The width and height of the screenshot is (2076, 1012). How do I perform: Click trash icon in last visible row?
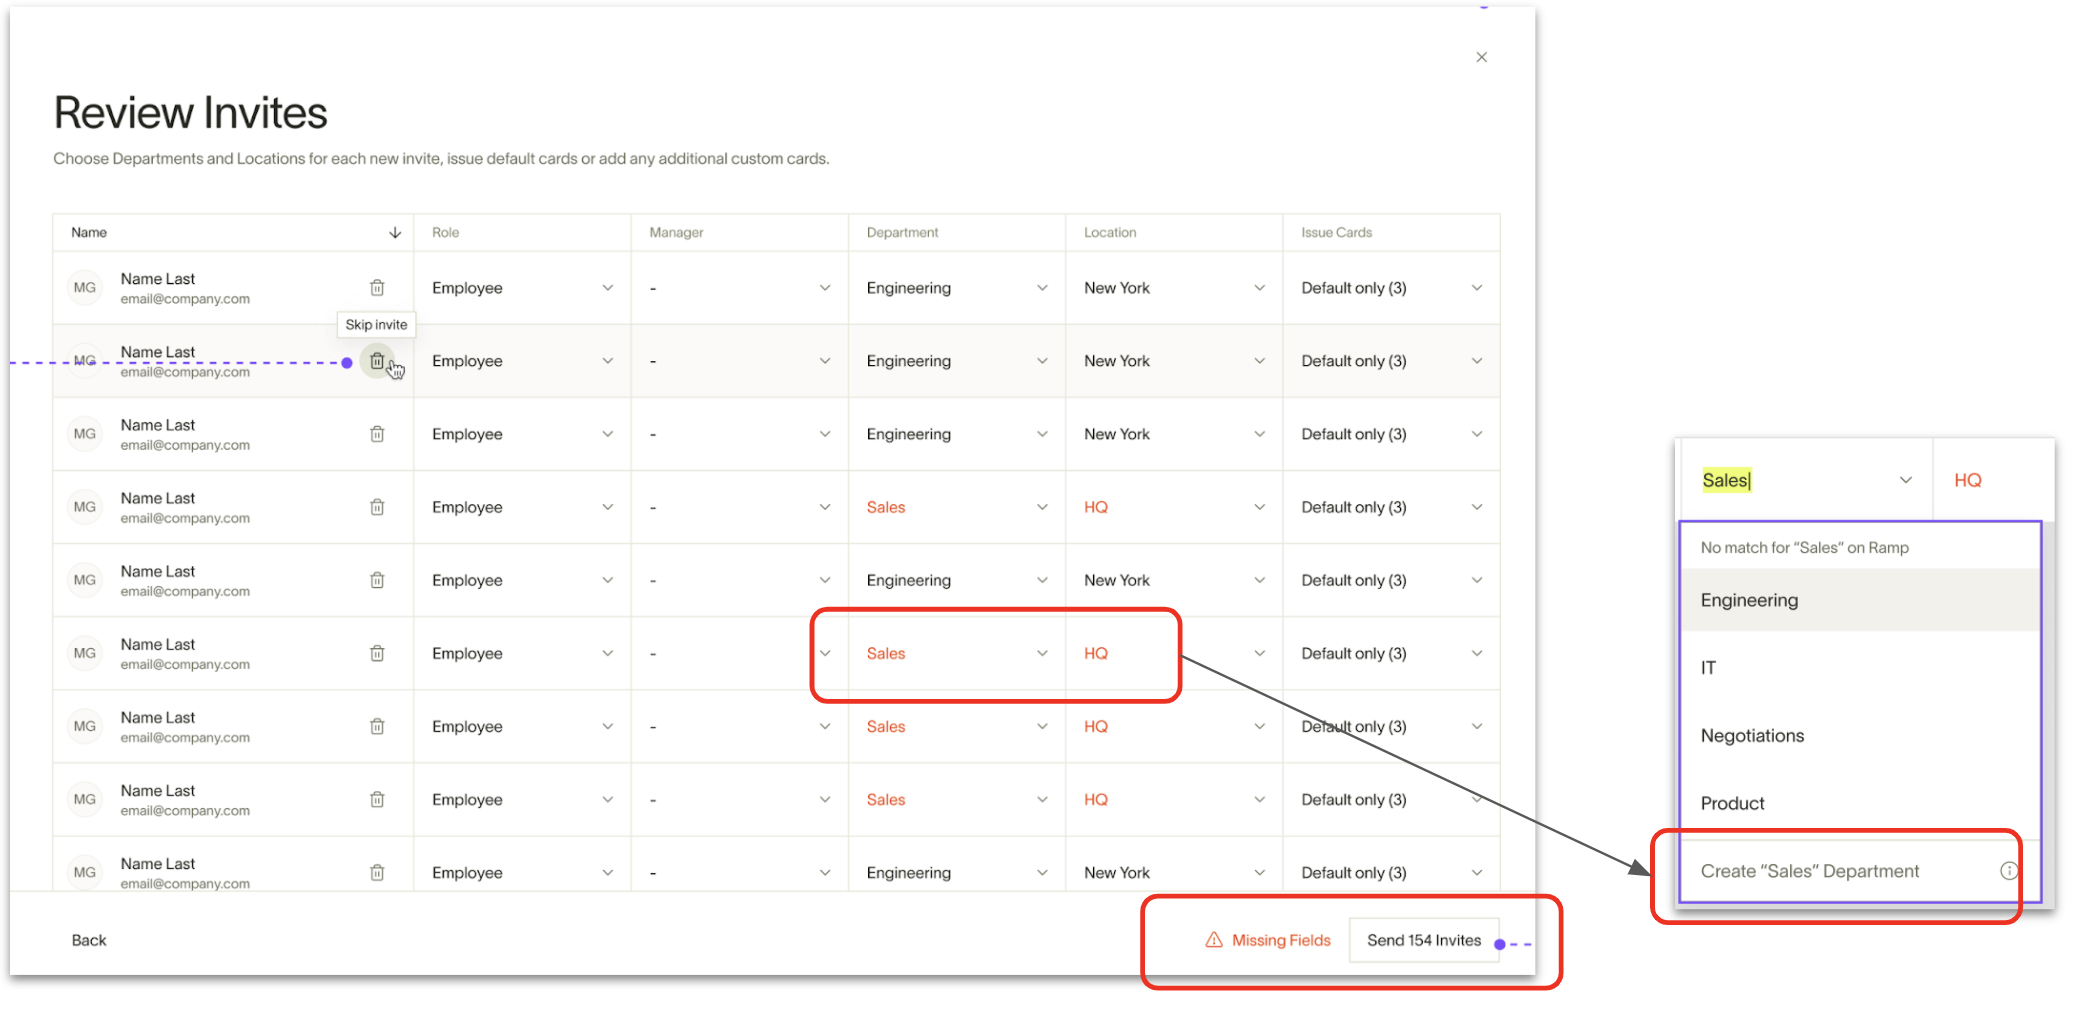[377, 872]
